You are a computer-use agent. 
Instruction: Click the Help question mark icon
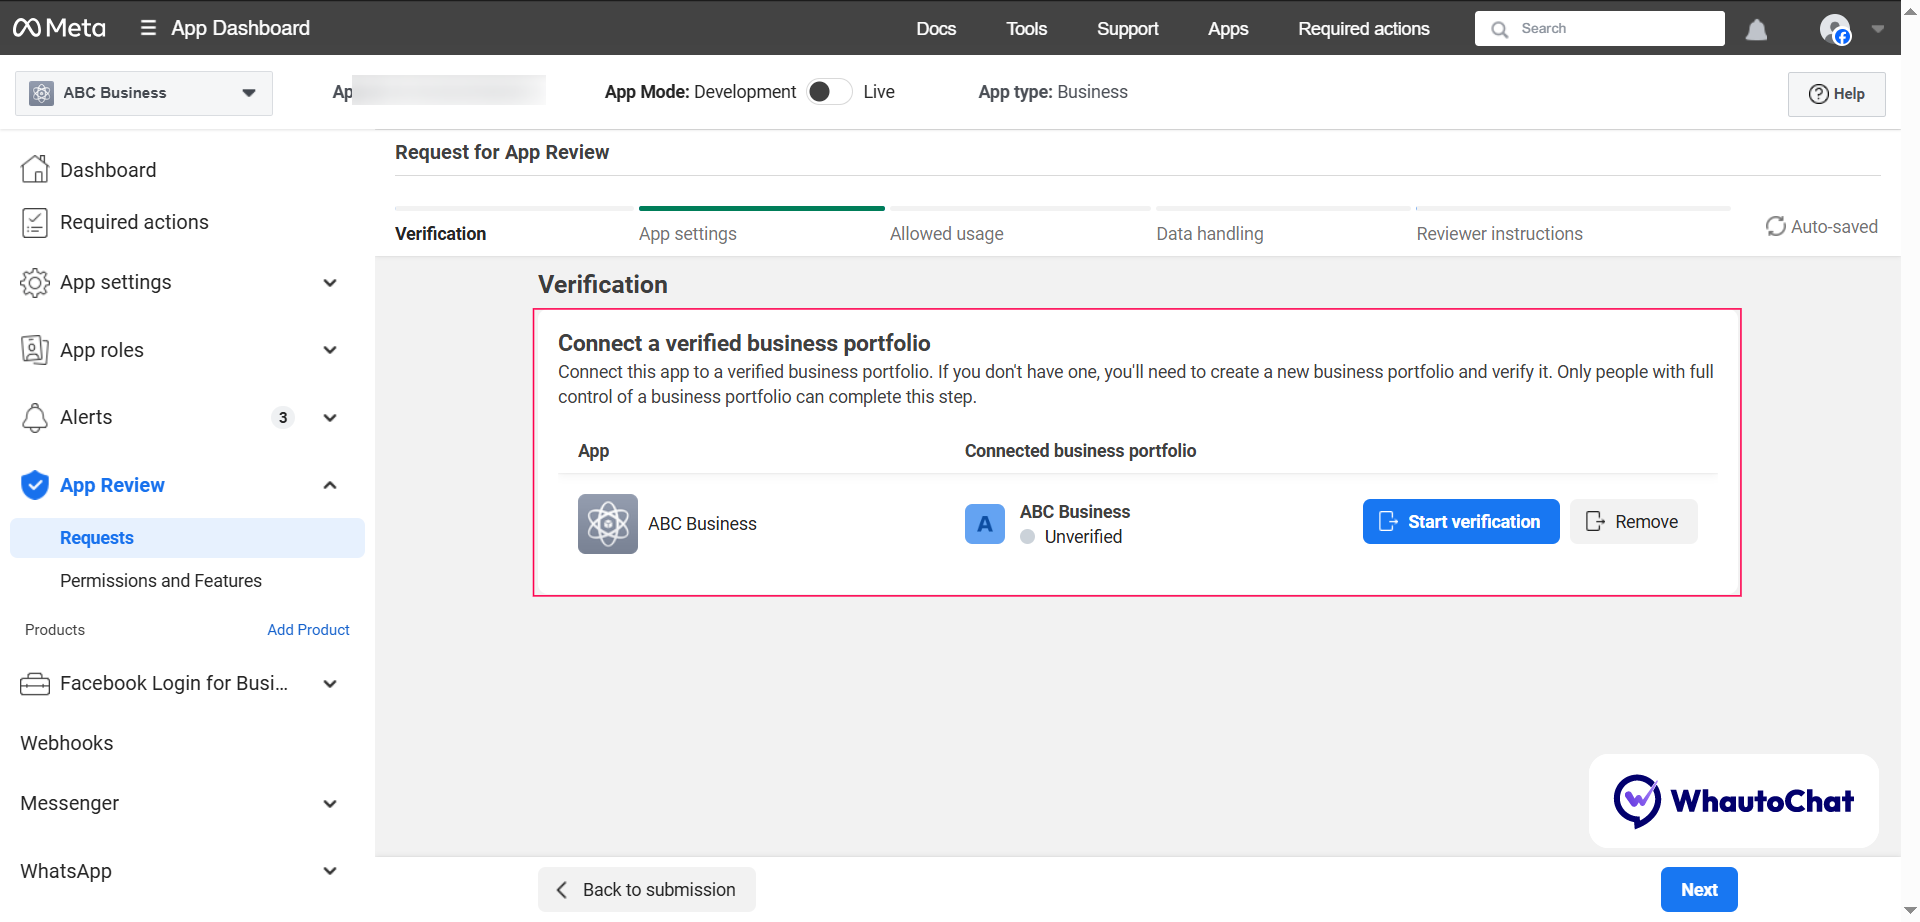click(1819, 93)
